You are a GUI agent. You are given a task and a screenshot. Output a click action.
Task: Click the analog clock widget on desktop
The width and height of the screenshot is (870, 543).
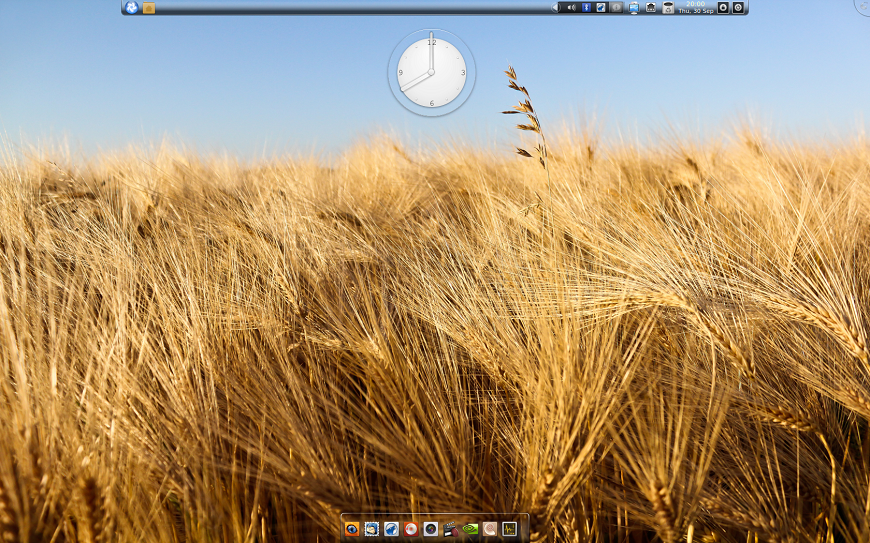[431, 72]
